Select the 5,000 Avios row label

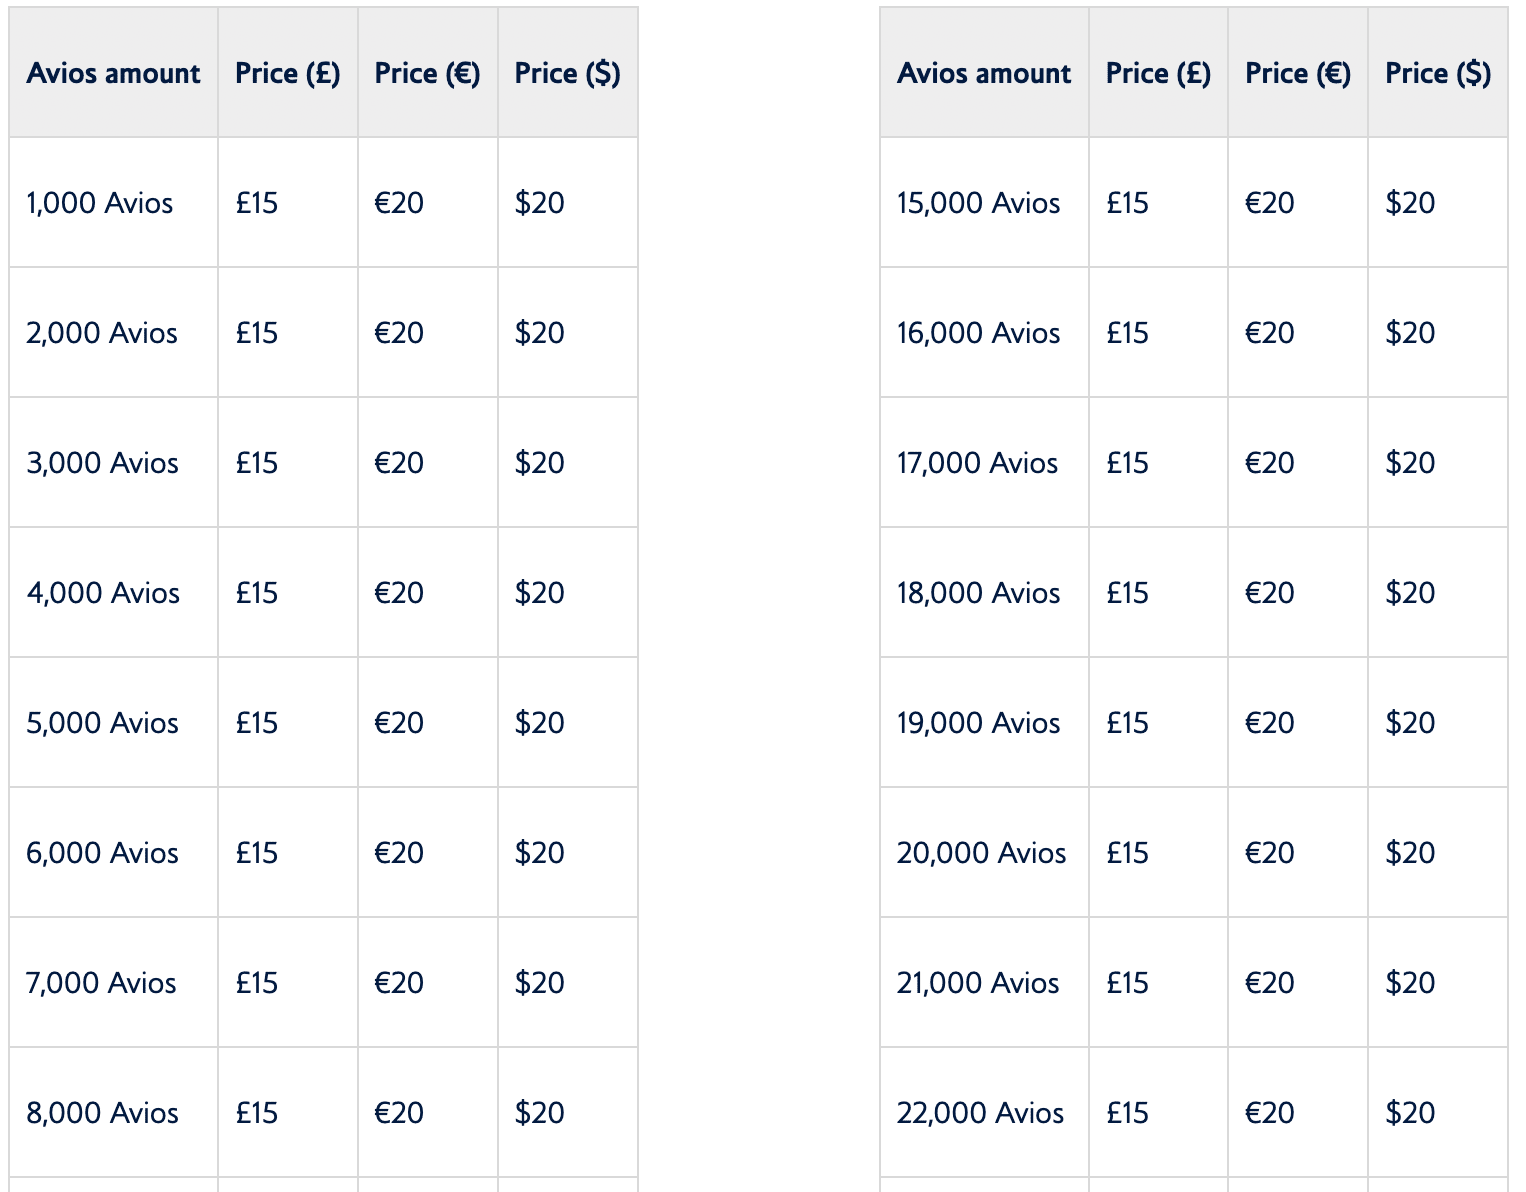102,723
